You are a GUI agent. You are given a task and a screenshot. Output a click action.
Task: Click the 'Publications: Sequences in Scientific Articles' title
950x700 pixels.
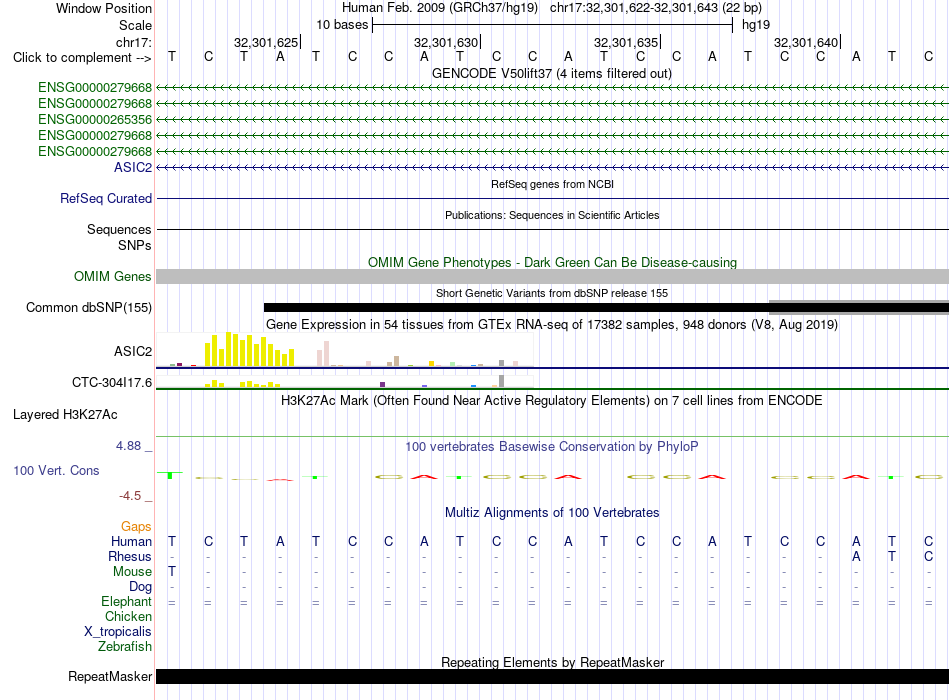(552, 215)
